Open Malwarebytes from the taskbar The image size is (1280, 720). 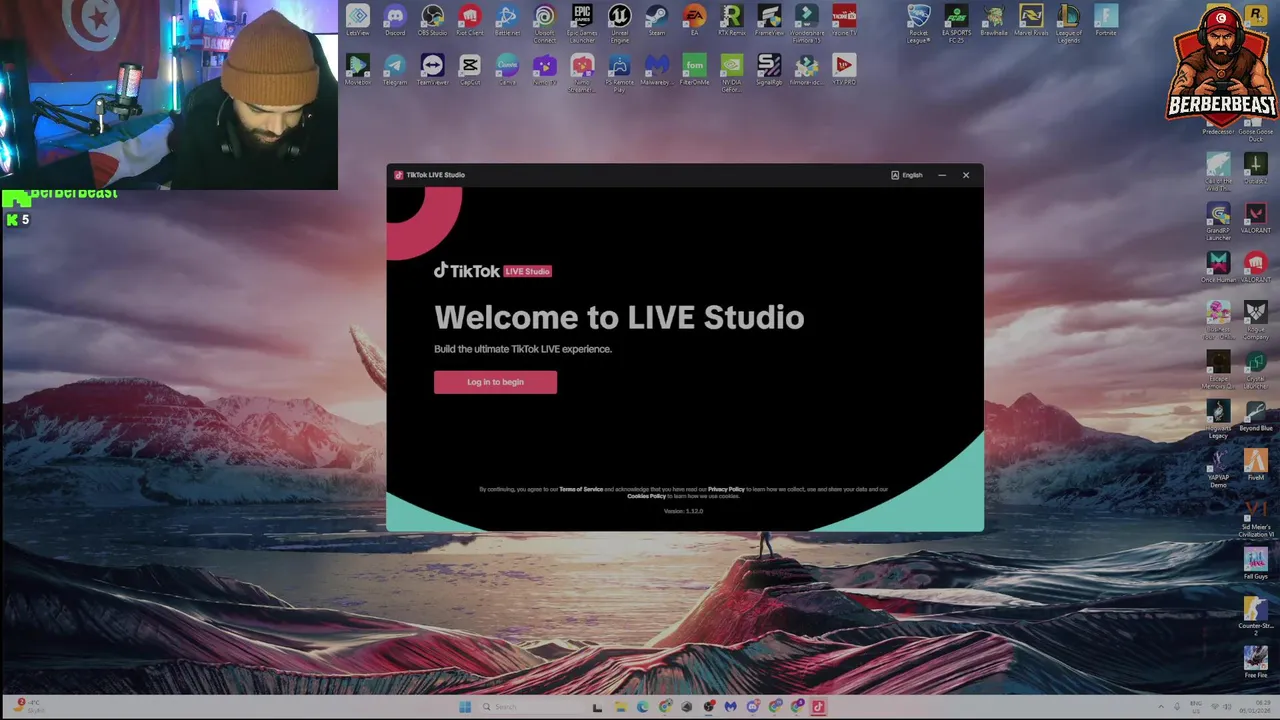coord(730,707)
